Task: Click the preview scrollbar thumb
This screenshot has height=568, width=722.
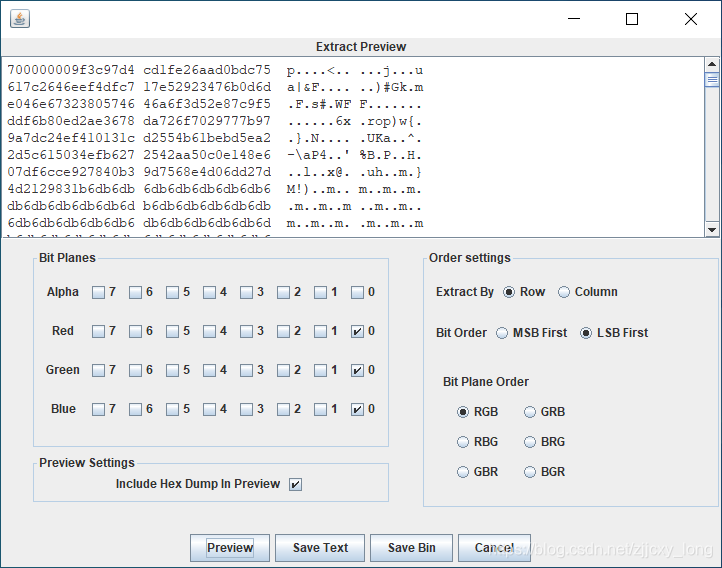Action: 712,80
